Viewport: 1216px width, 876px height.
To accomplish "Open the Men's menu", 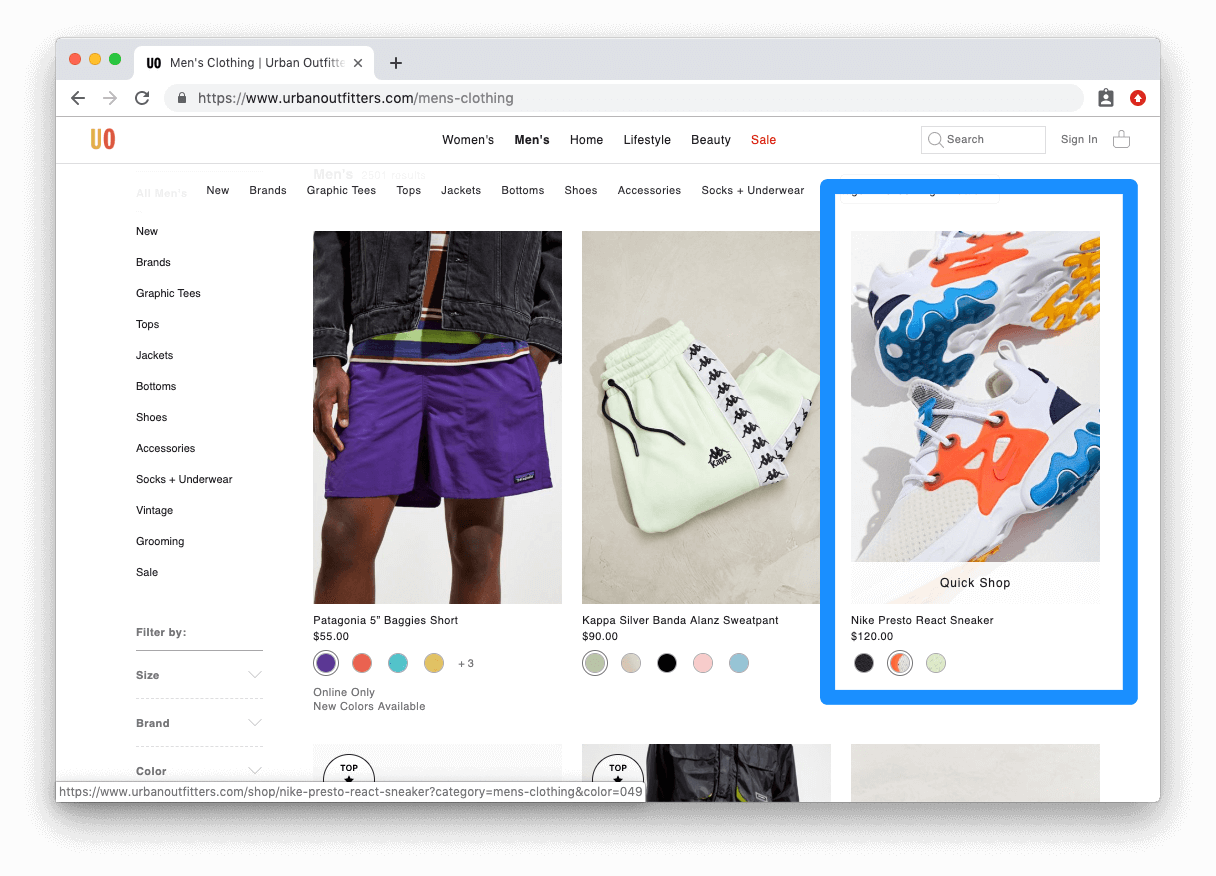I will click(532, 140).
